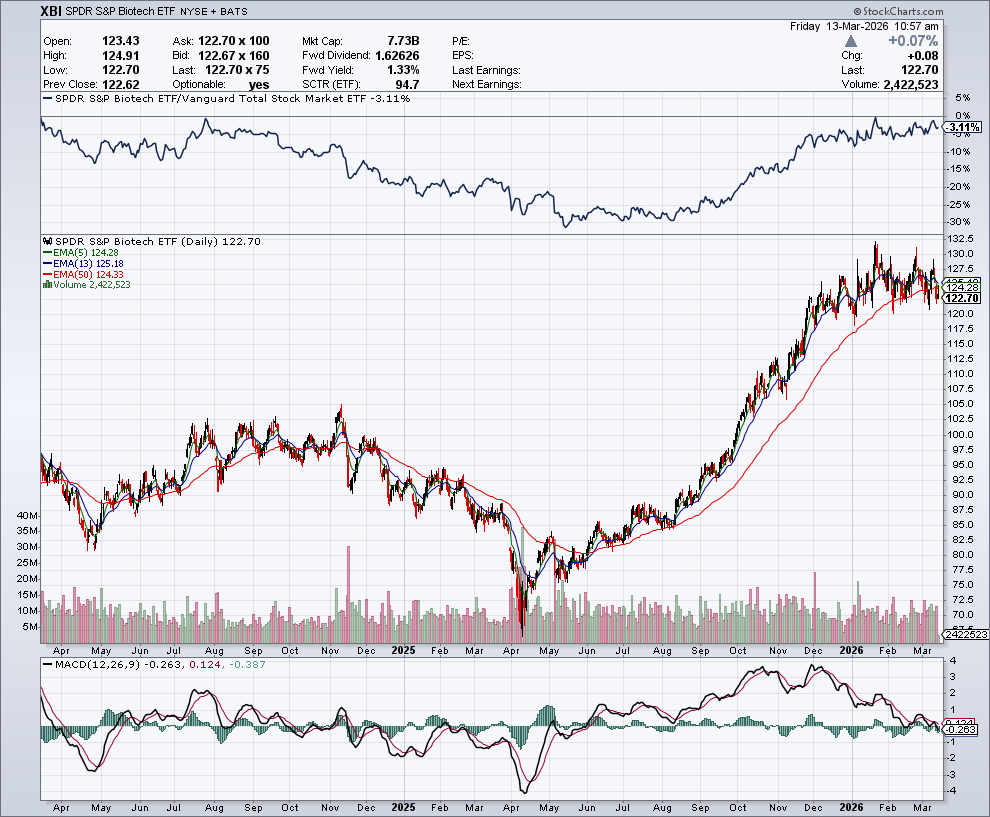Click the P/E: label
This screenshot has width=990, height=817.
[461, 41]
